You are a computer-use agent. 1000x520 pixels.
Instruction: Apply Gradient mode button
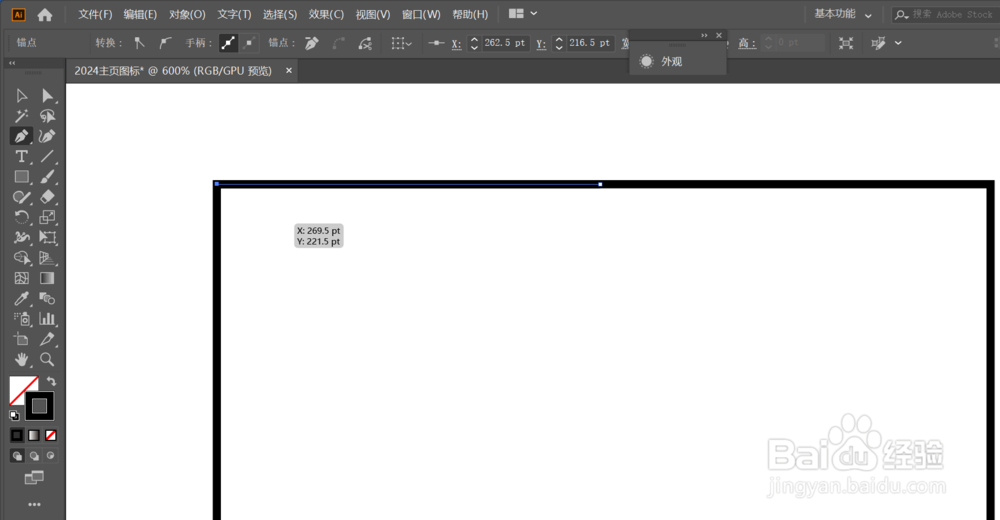tap(34, 435)
